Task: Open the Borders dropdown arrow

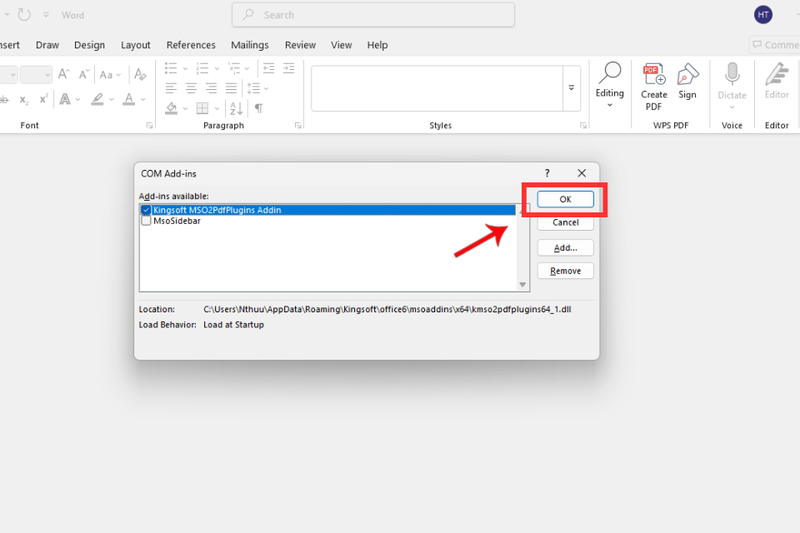Action: [x=217, y=109]
